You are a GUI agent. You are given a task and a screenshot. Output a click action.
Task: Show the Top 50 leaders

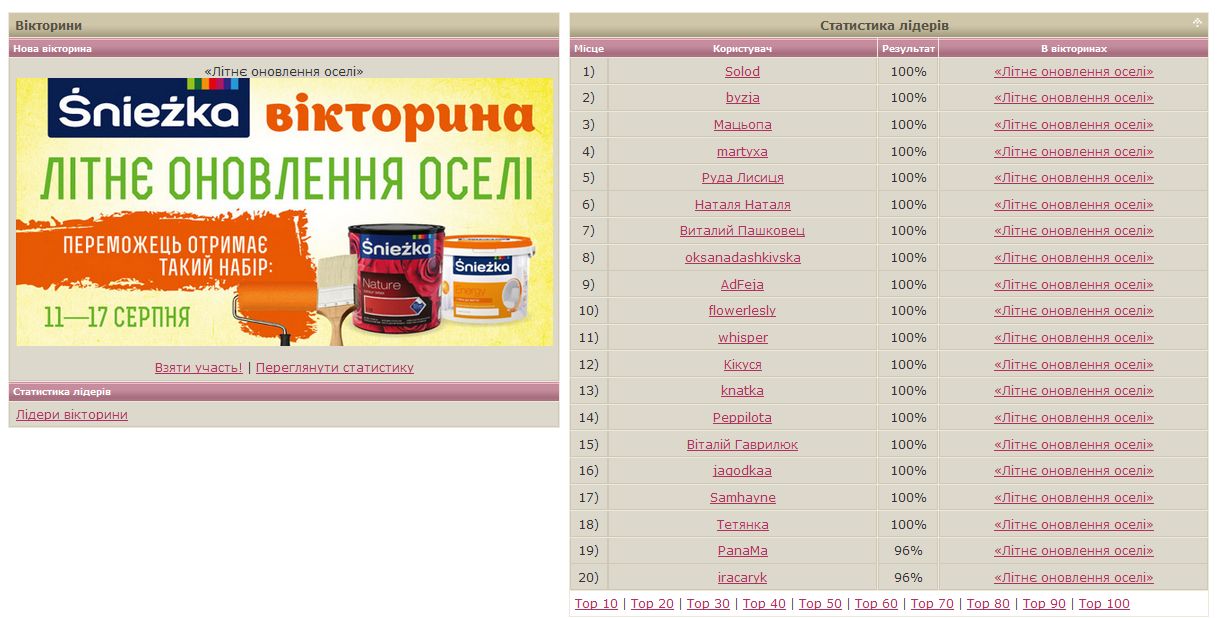(x=820, y=603)
